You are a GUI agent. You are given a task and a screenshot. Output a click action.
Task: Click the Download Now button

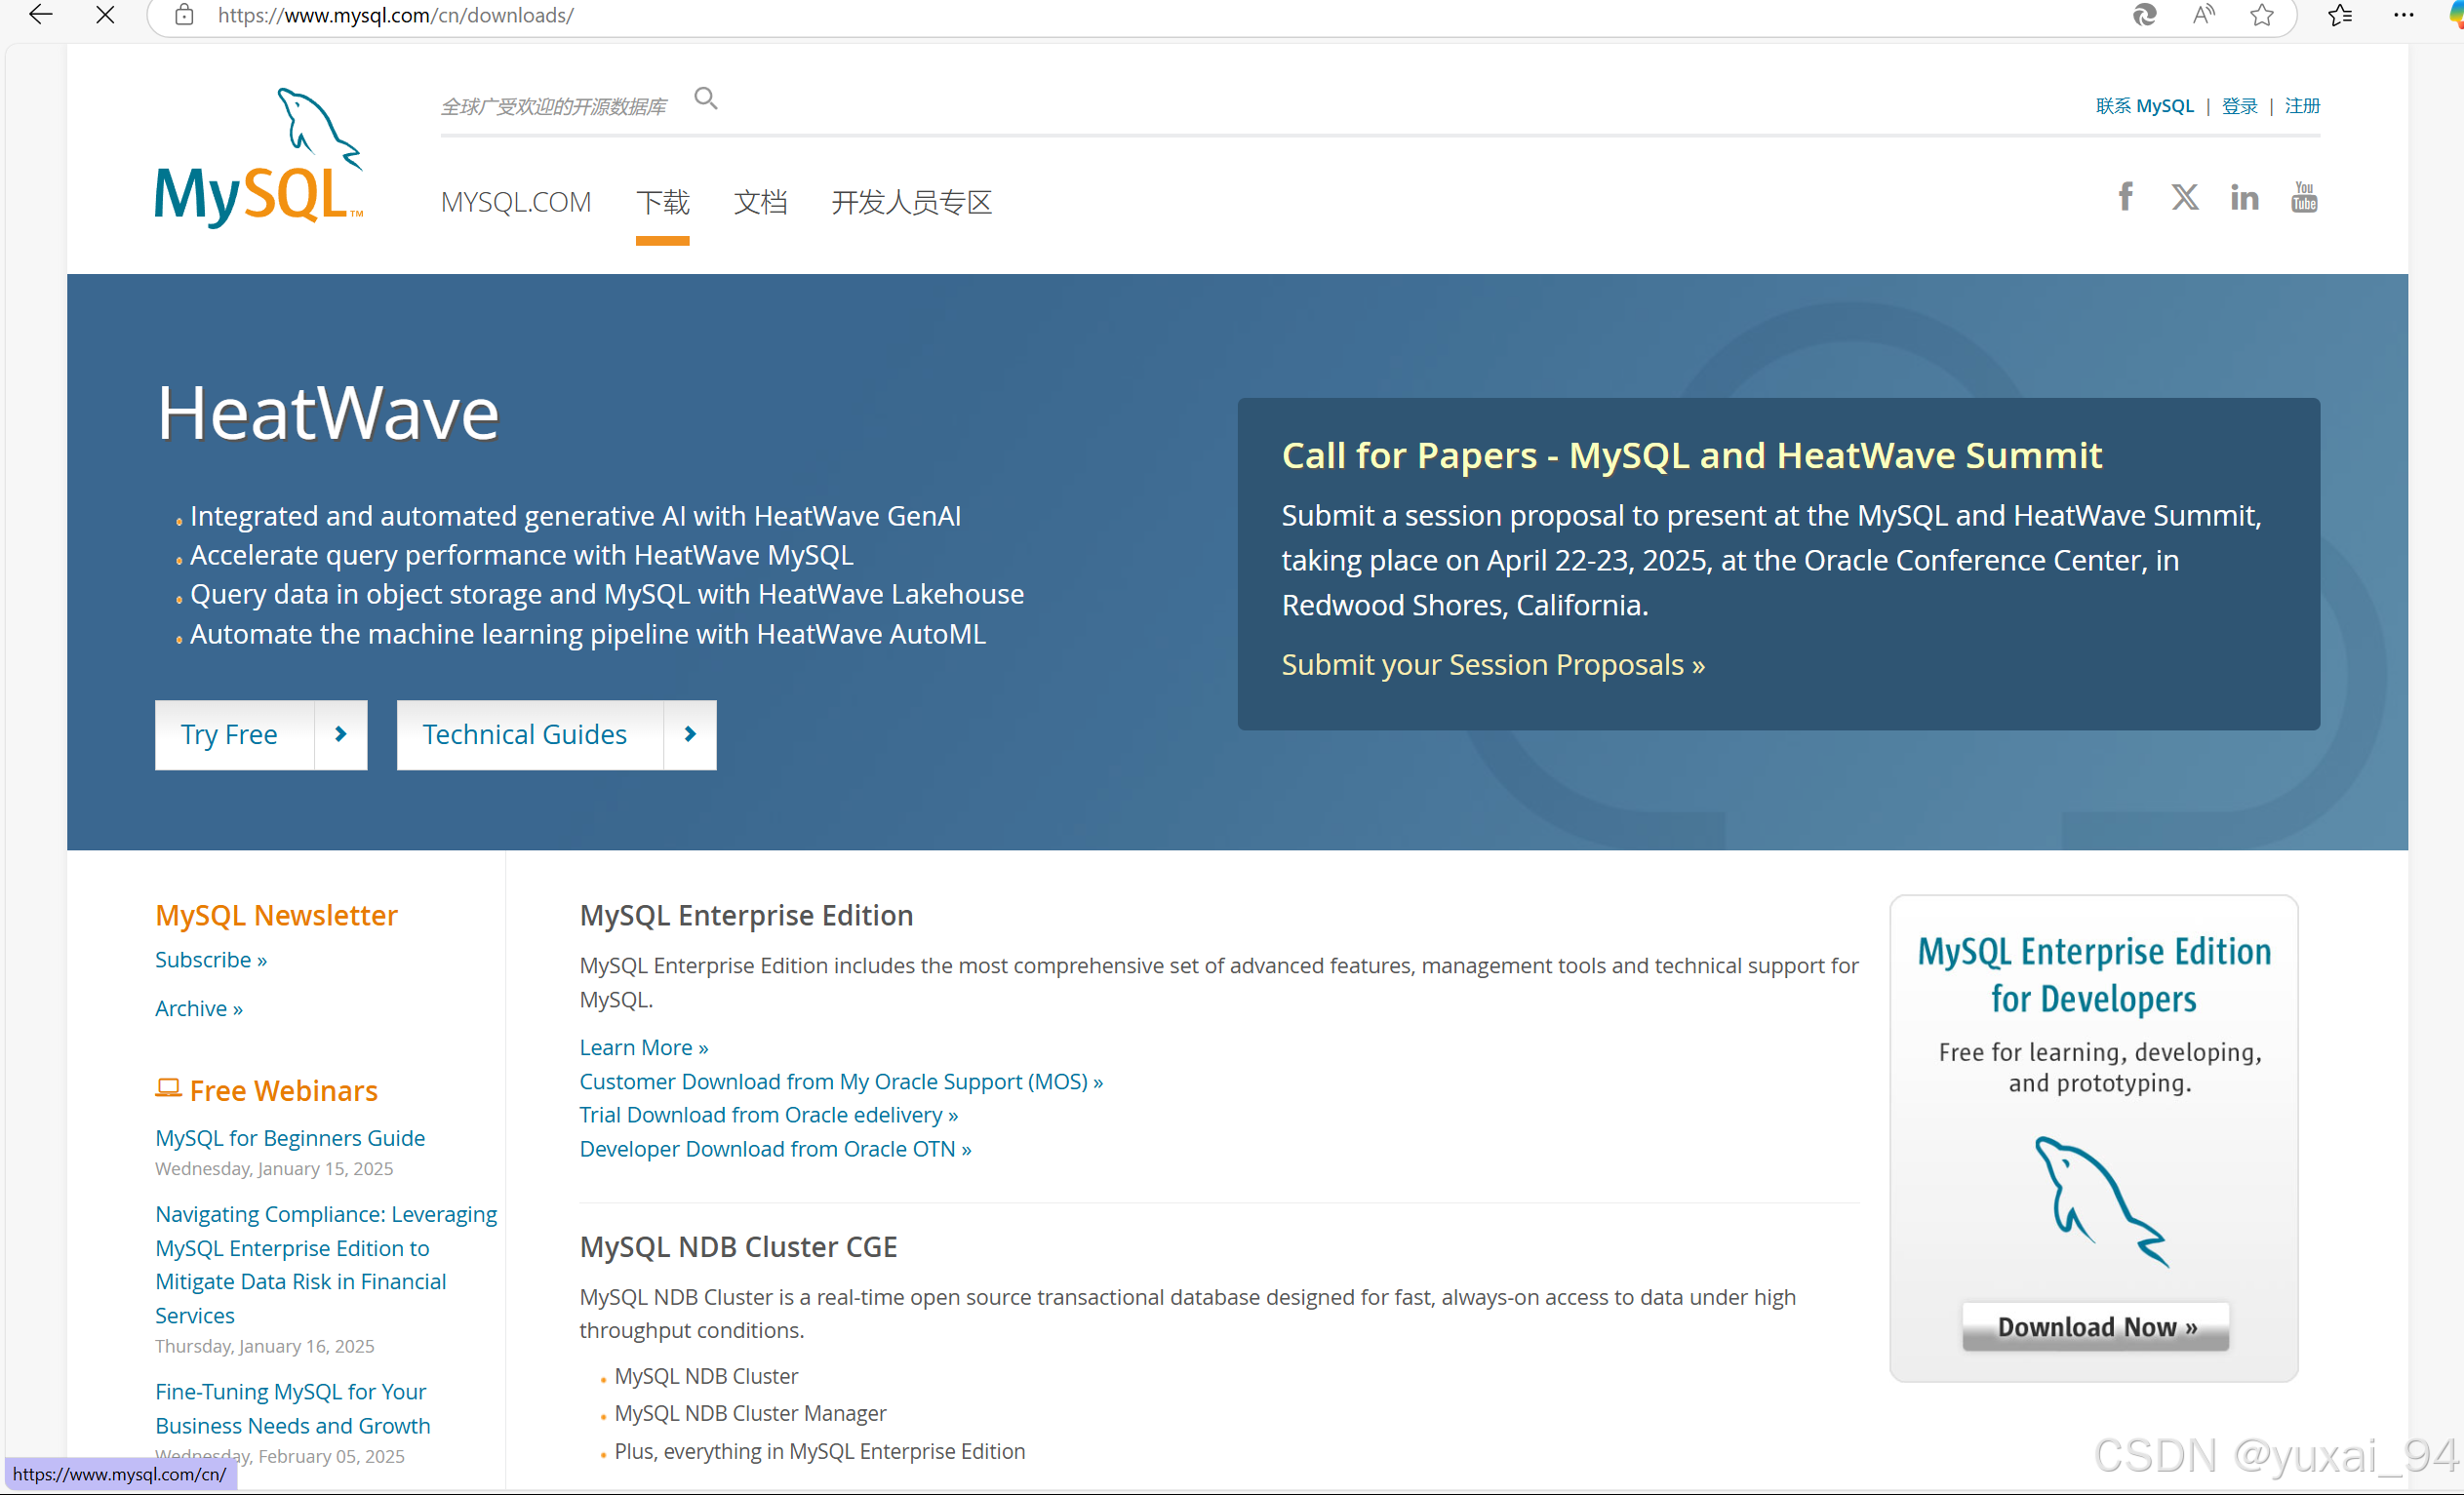point(2096,1327)
